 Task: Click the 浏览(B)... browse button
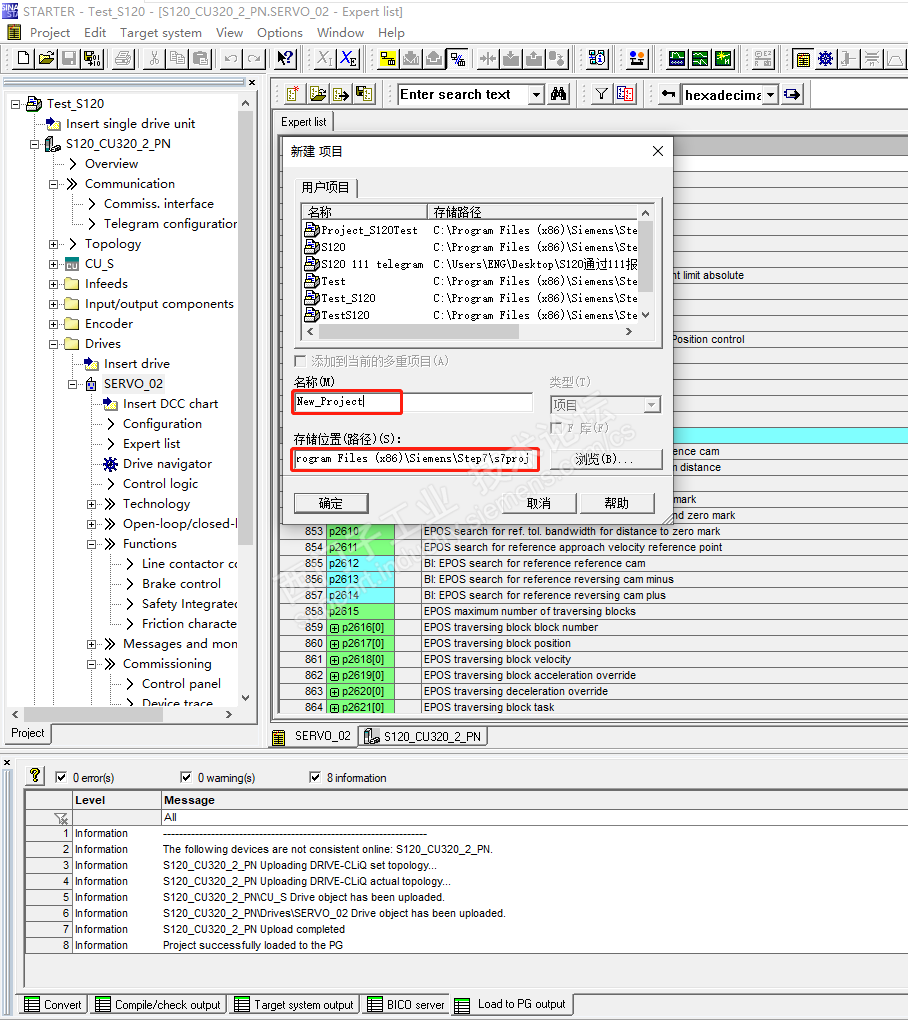[x=606, y=459]
